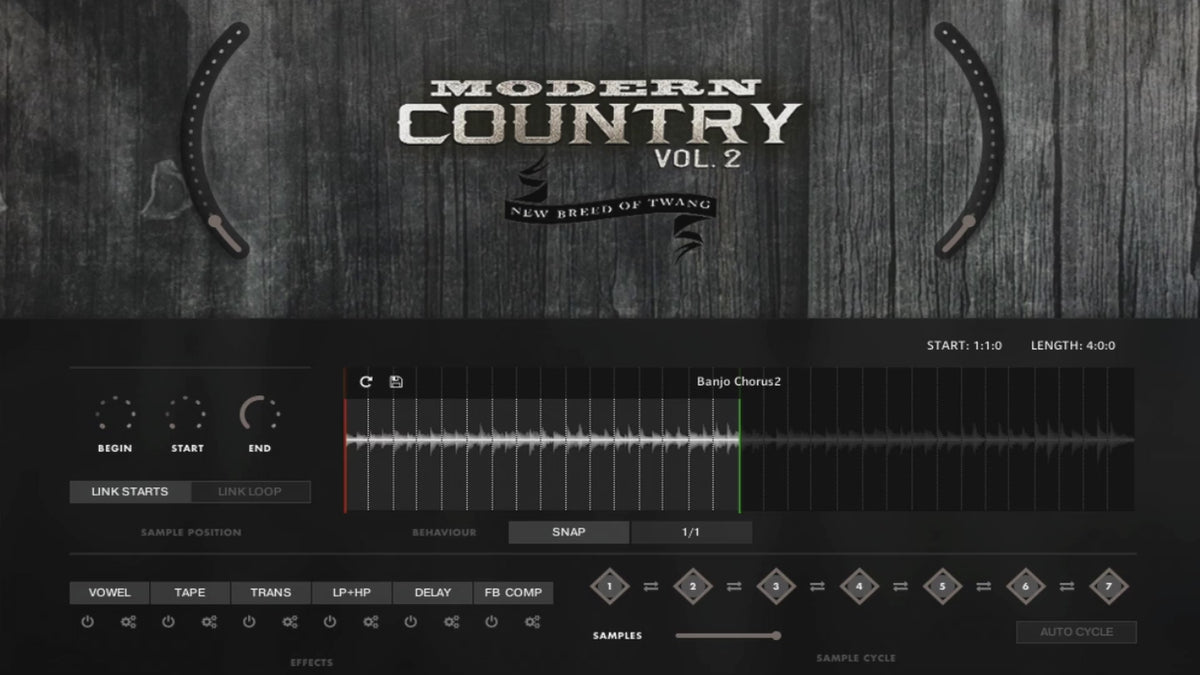The width and height of the screenshot is (1200, 675).
Task: Select sample slot 4 diamond
Action: [858, 587]
